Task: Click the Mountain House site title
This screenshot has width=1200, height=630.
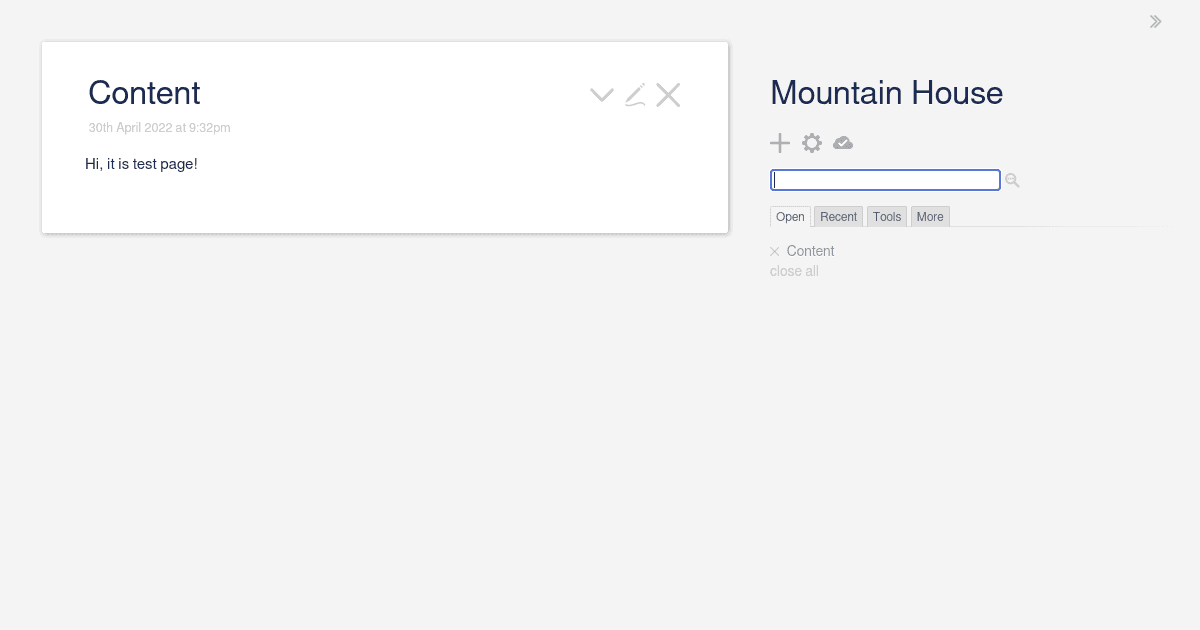Action: point(886,93)
